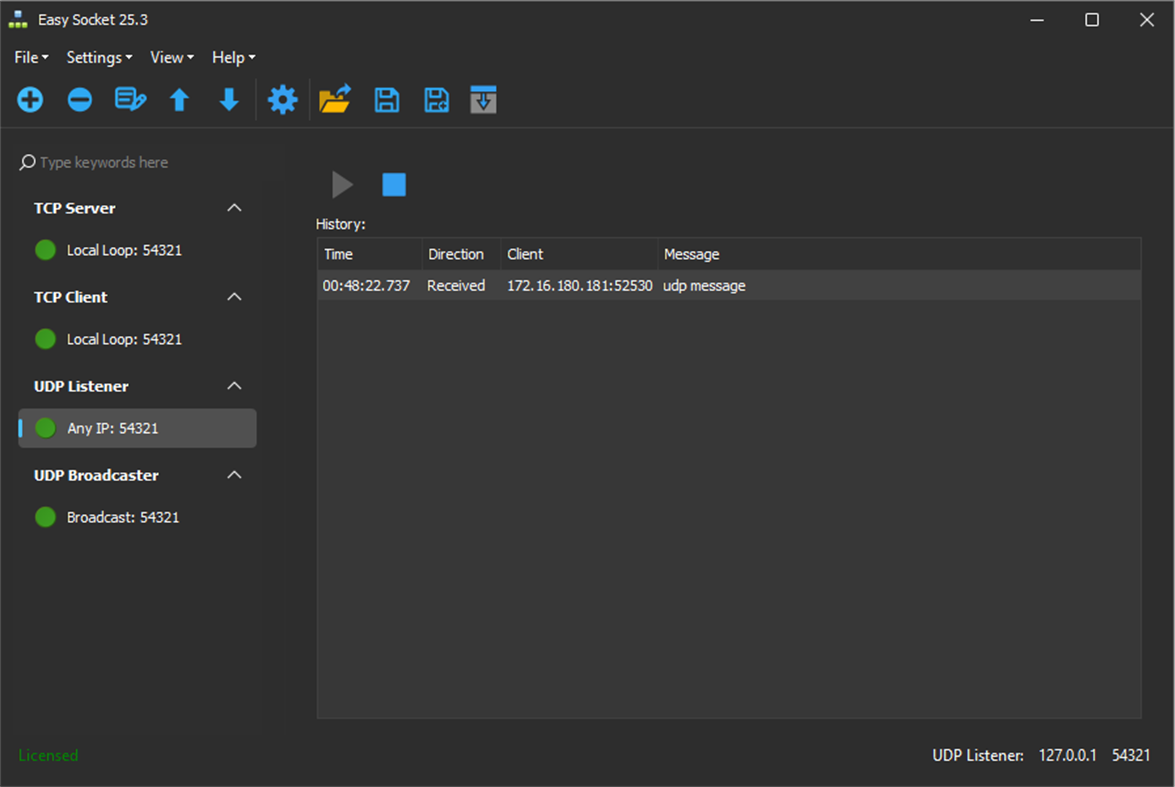This screenshot has width=1175, height=787.
Task: Click the download/import tray icon
Action: click(x=483, y=100)
